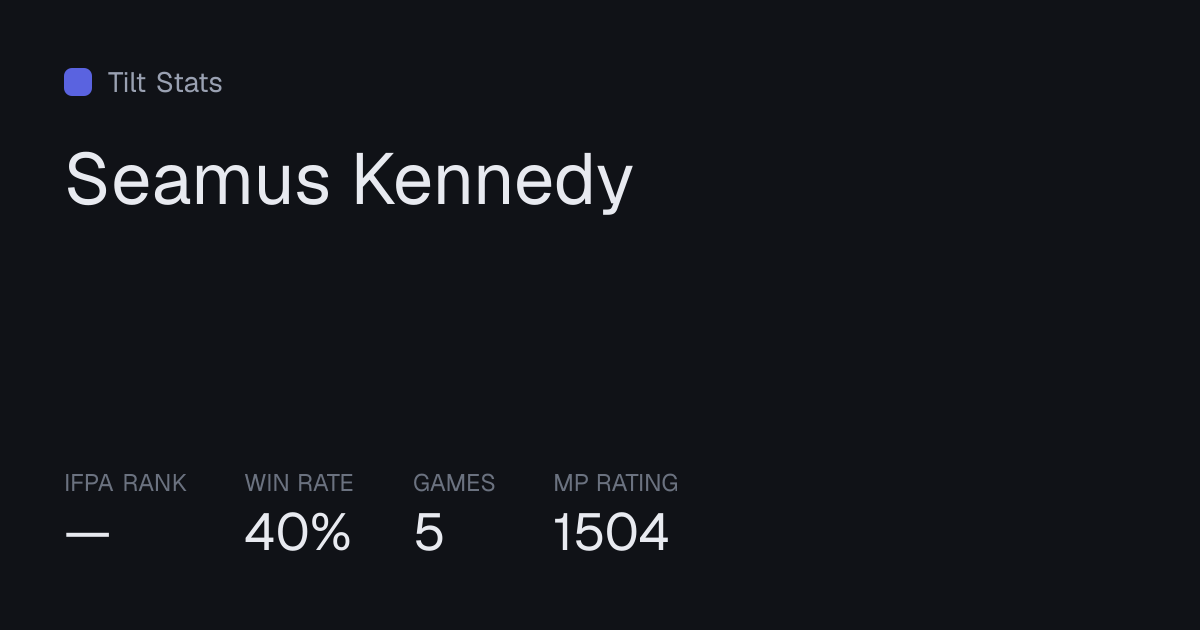Click the word Seamus in the title
This screenshot has width=1200, height=630.
click(197, 182)
